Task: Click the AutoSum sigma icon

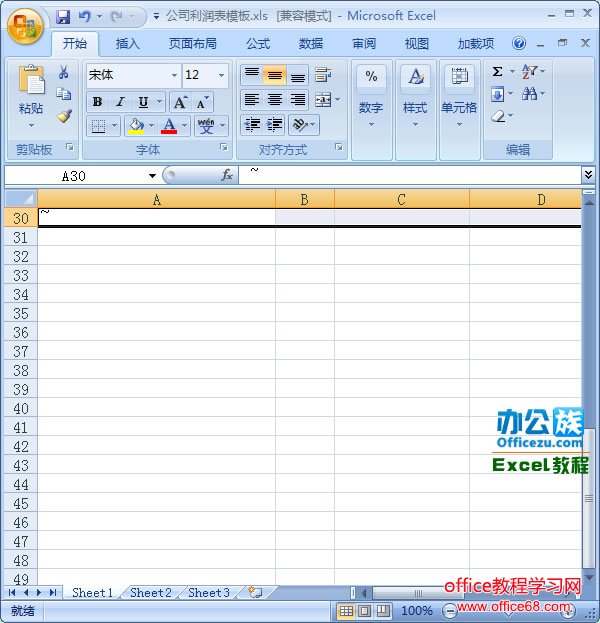Action: [497, 72]
